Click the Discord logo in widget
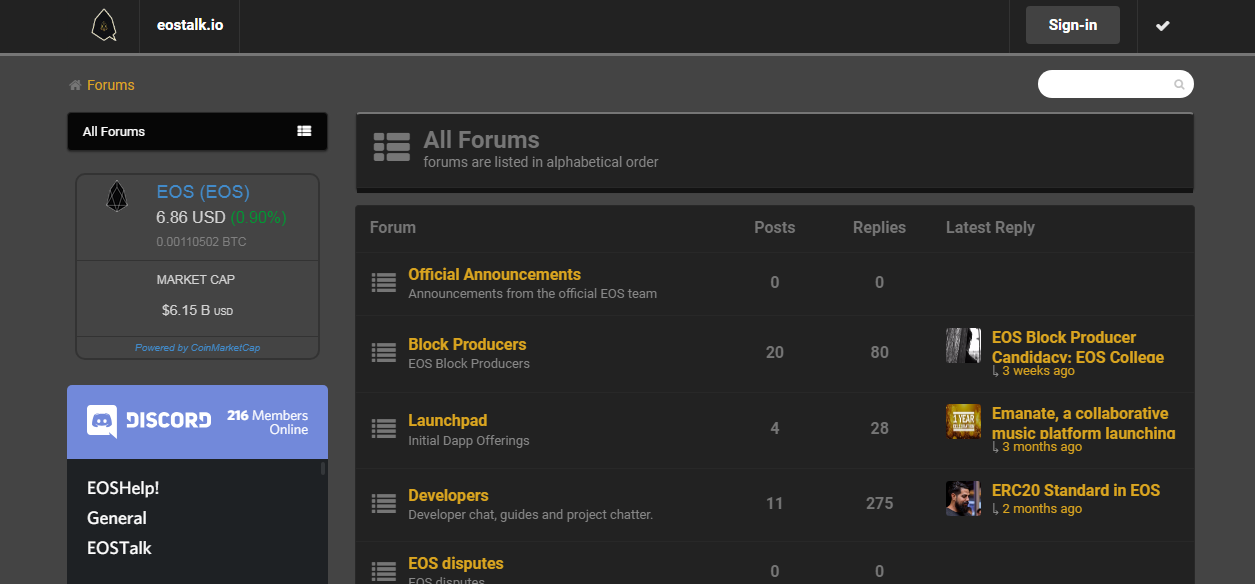Screen dimensions: 1255x584 tap(149, 421)
